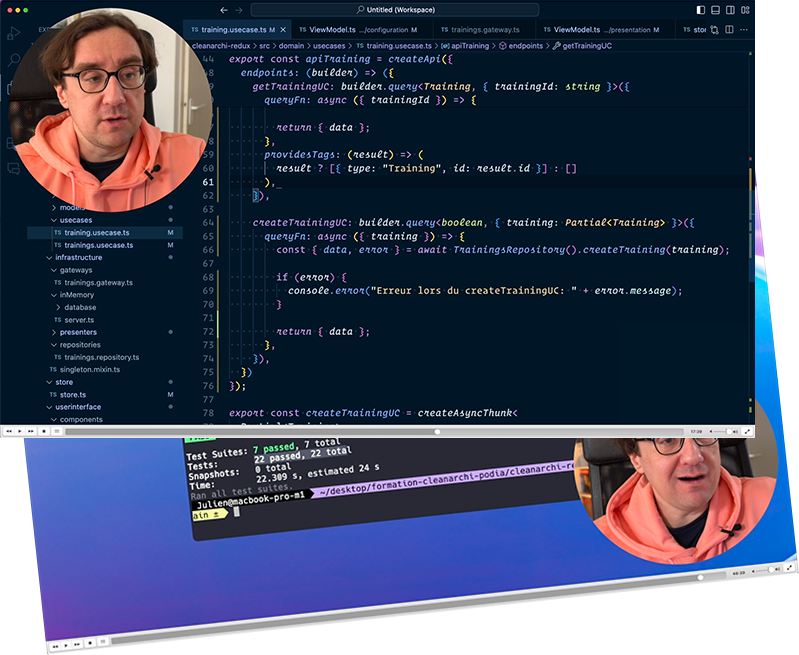Click endpoints breadcrumb symbol
The width and height of the screenshot is (799, 655).
[x=521, y=46]
